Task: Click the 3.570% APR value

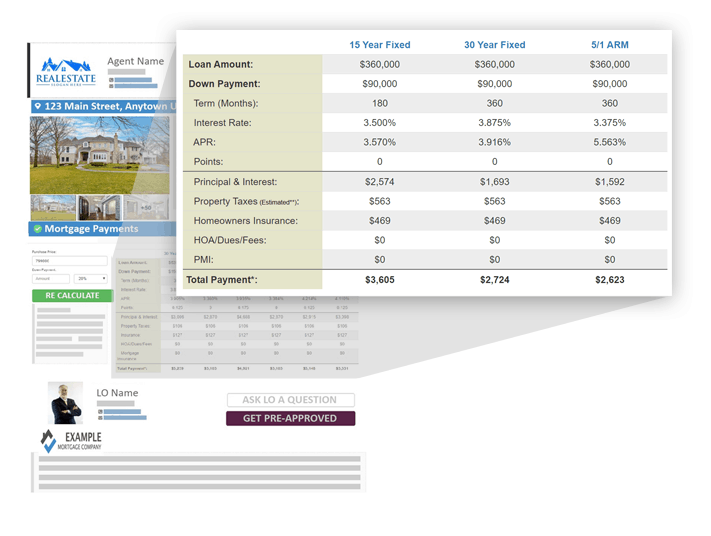Action: coord(380,142)
